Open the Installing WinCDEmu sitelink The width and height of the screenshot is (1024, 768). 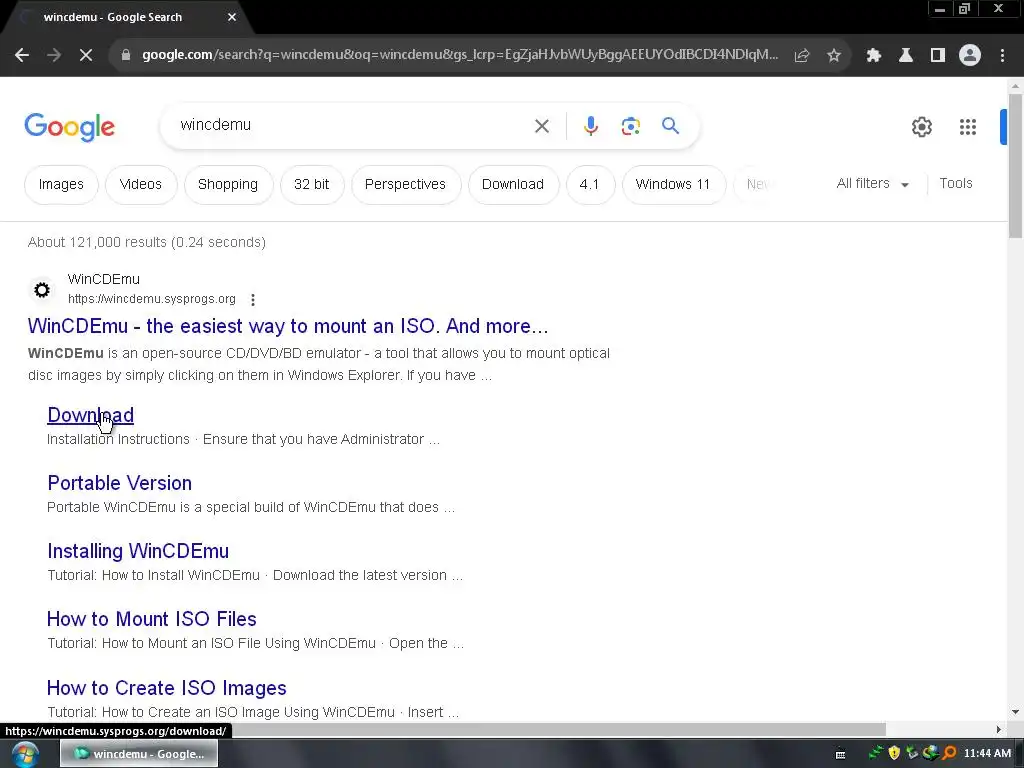138,551
